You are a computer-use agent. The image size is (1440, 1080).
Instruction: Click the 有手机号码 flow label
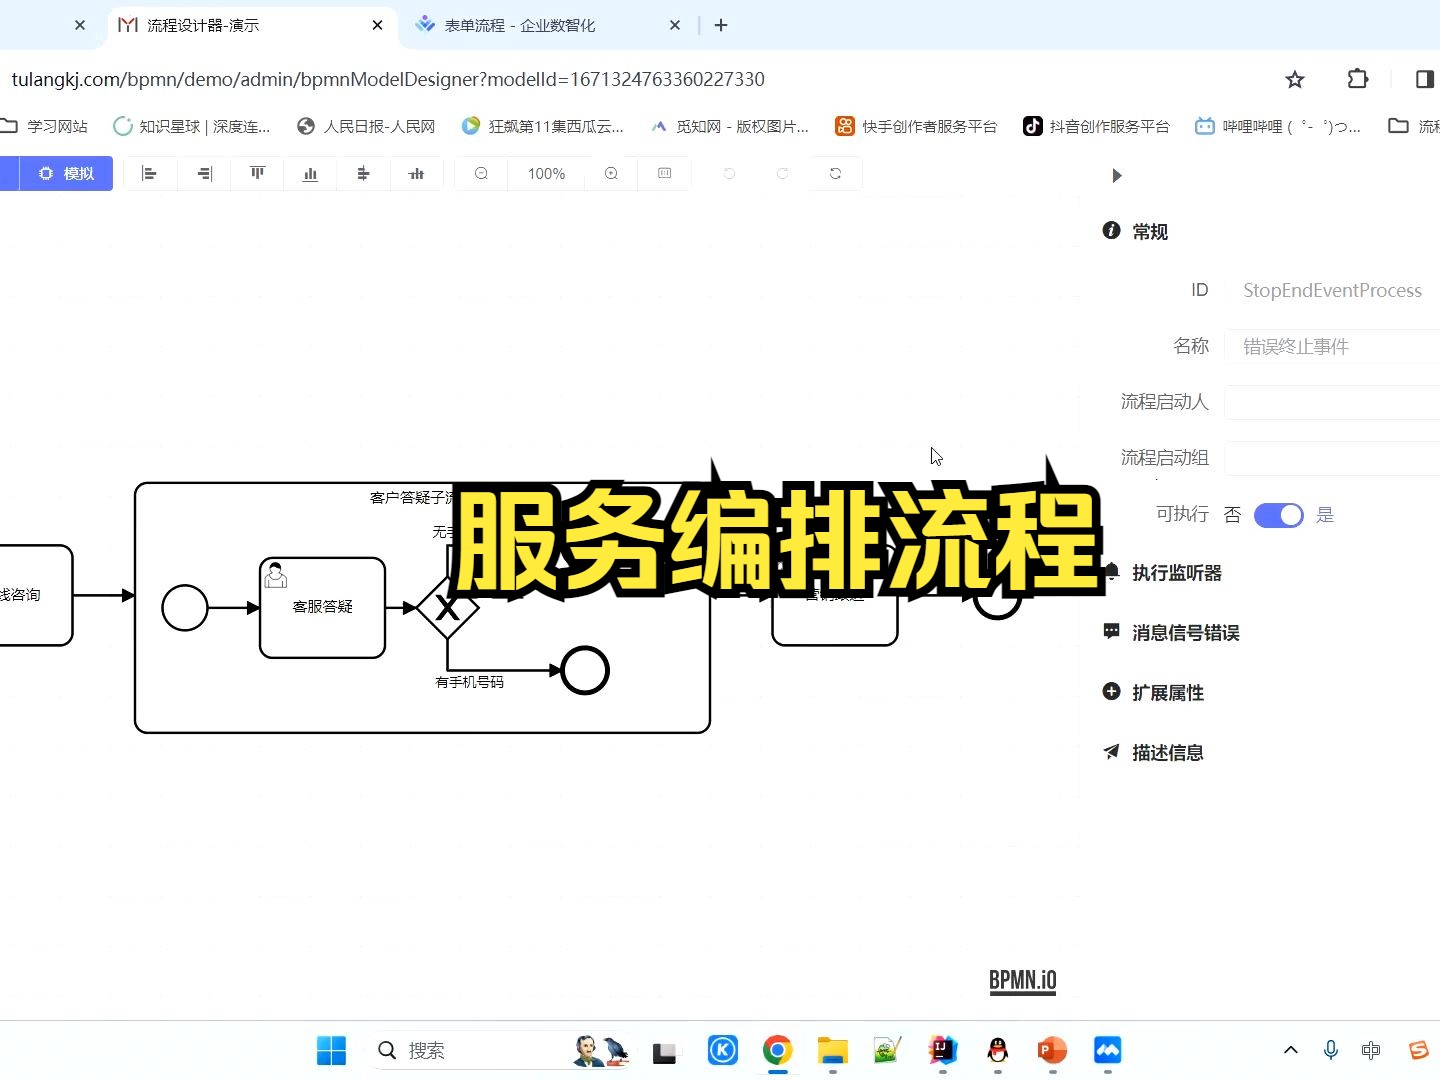tap(469, 682)
